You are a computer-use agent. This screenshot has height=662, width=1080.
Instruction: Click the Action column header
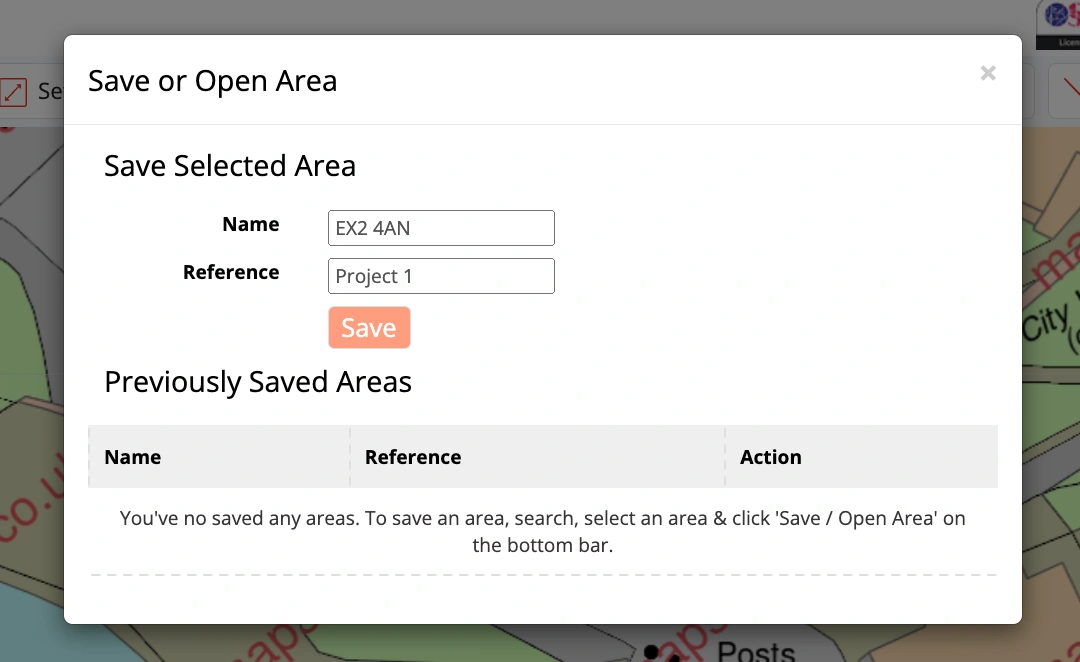(x=771, y=457)
